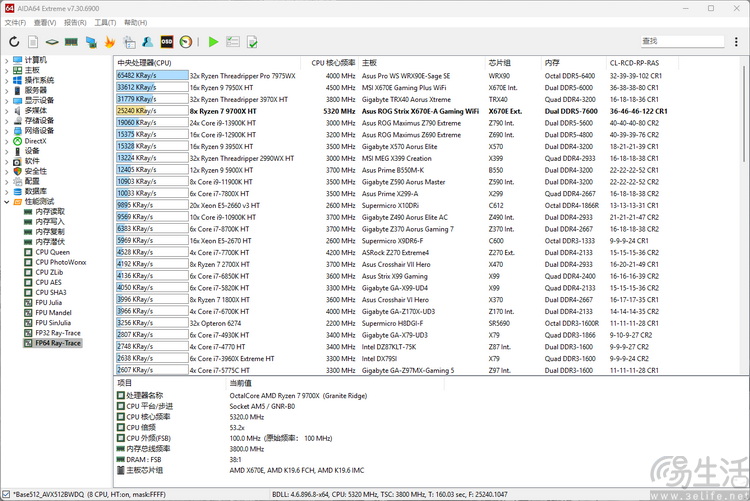Select FPU Julia benchmark
750x501 pixels.
point(48,302)
